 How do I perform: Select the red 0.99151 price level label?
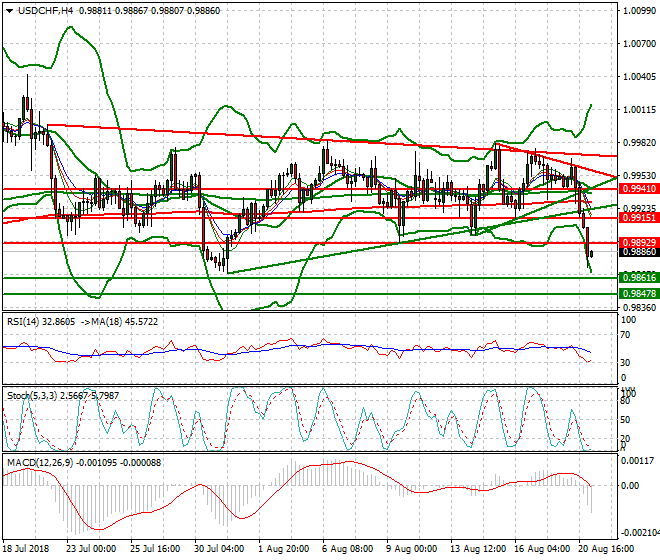(639, 218)
